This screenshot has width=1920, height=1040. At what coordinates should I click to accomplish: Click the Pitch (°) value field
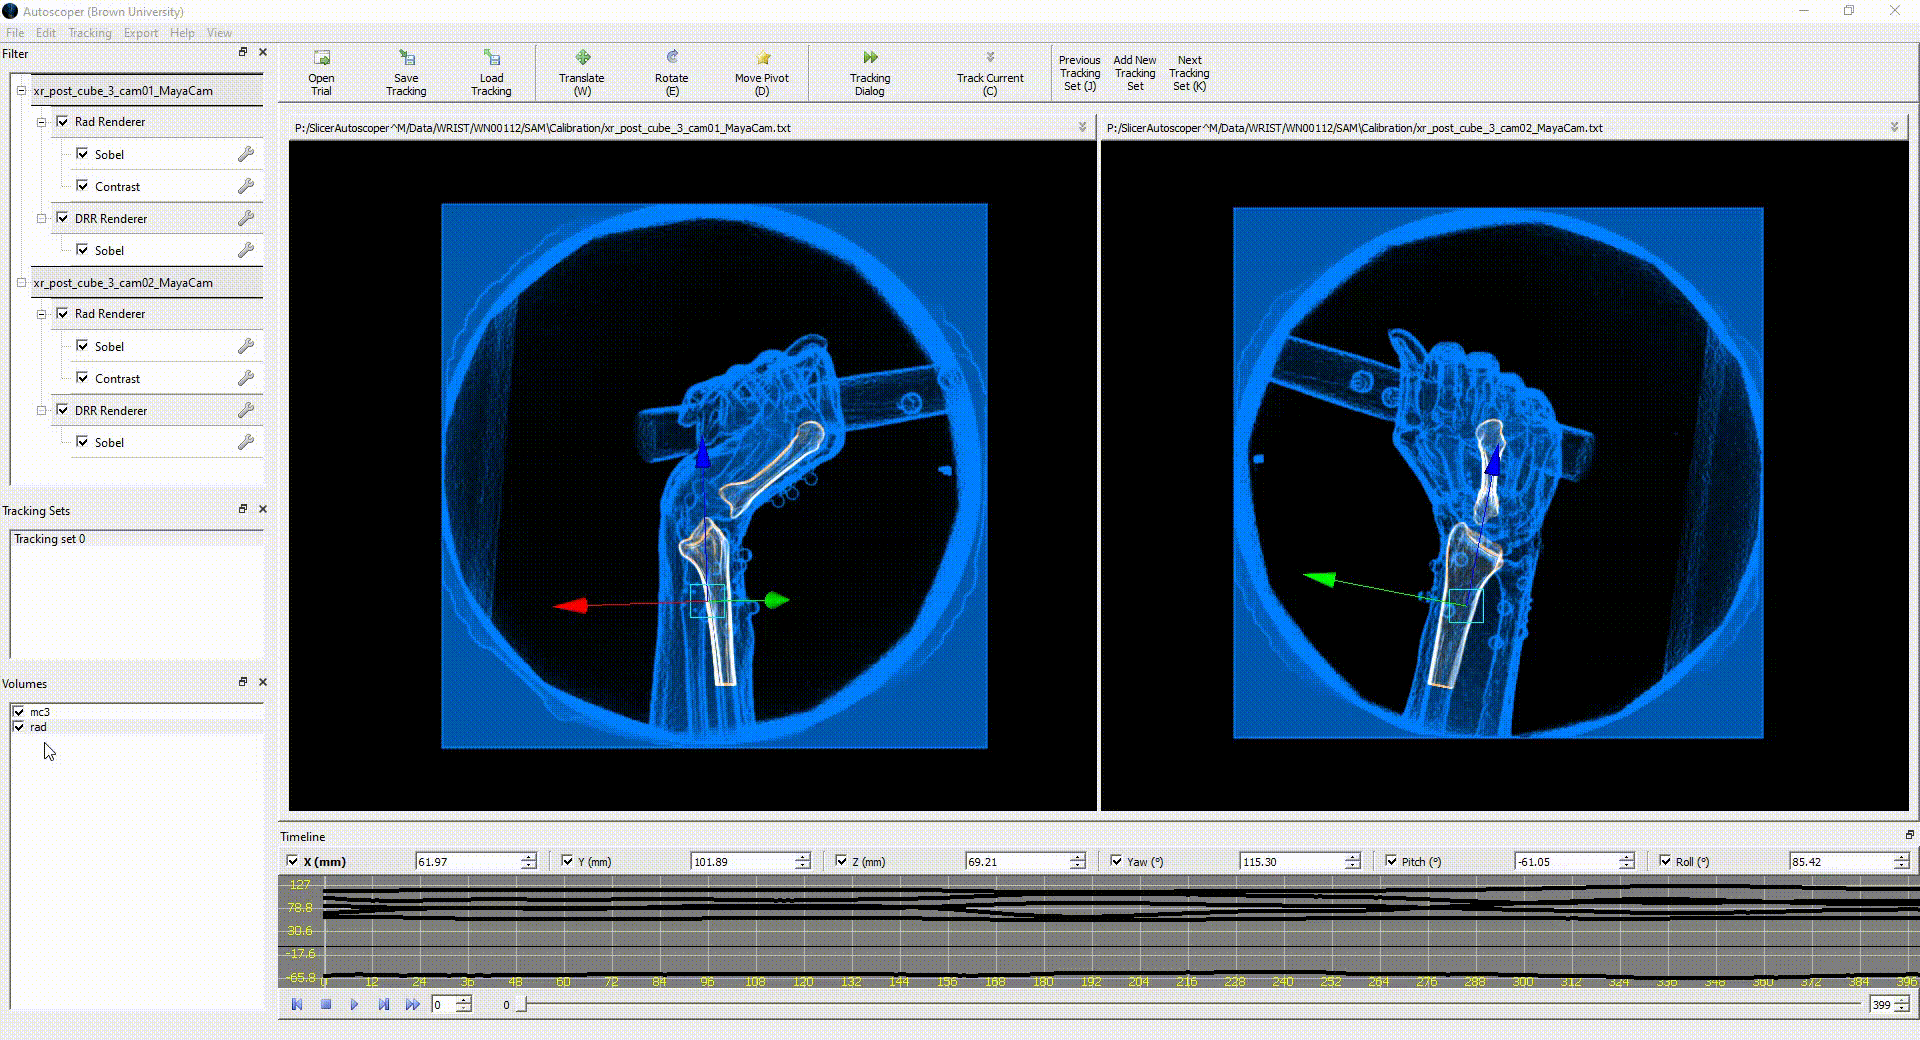pyautogui.click(x=1566, y=861)
